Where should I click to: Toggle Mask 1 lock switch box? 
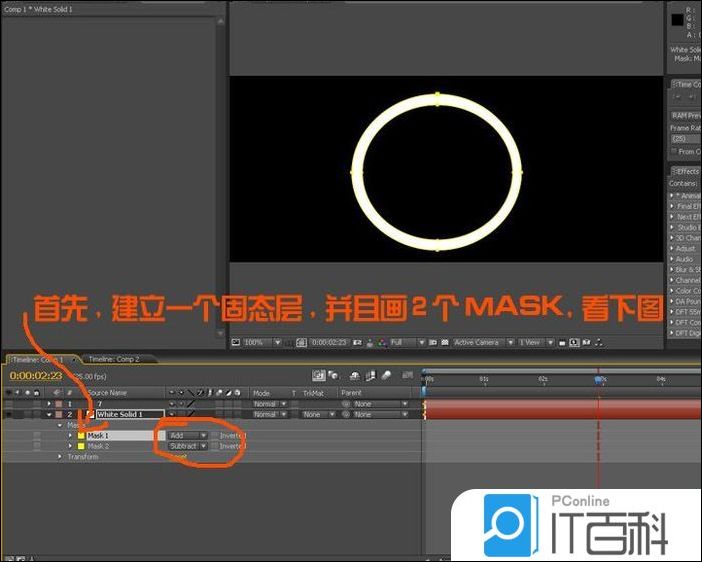pos(37,435)
